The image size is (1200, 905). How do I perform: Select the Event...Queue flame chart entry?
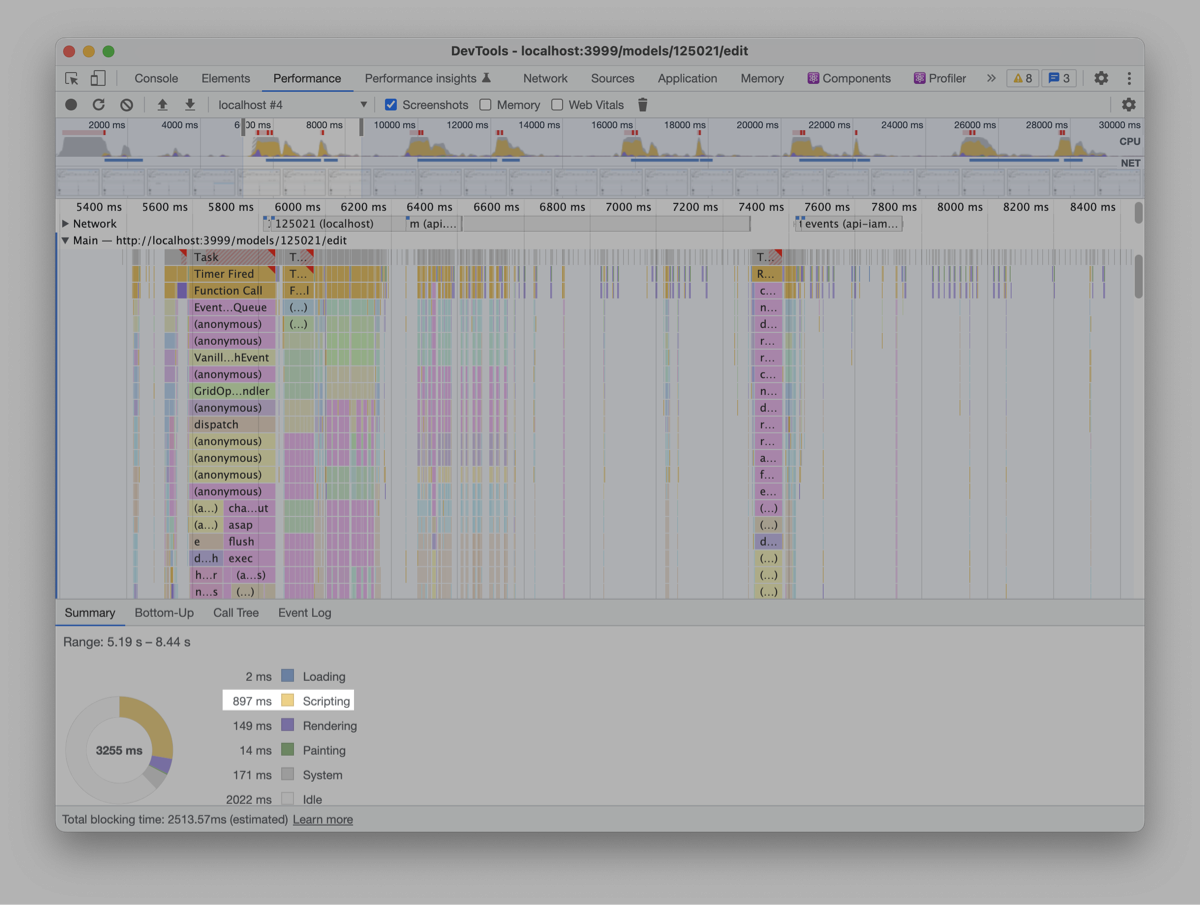(x=232, y=308)
